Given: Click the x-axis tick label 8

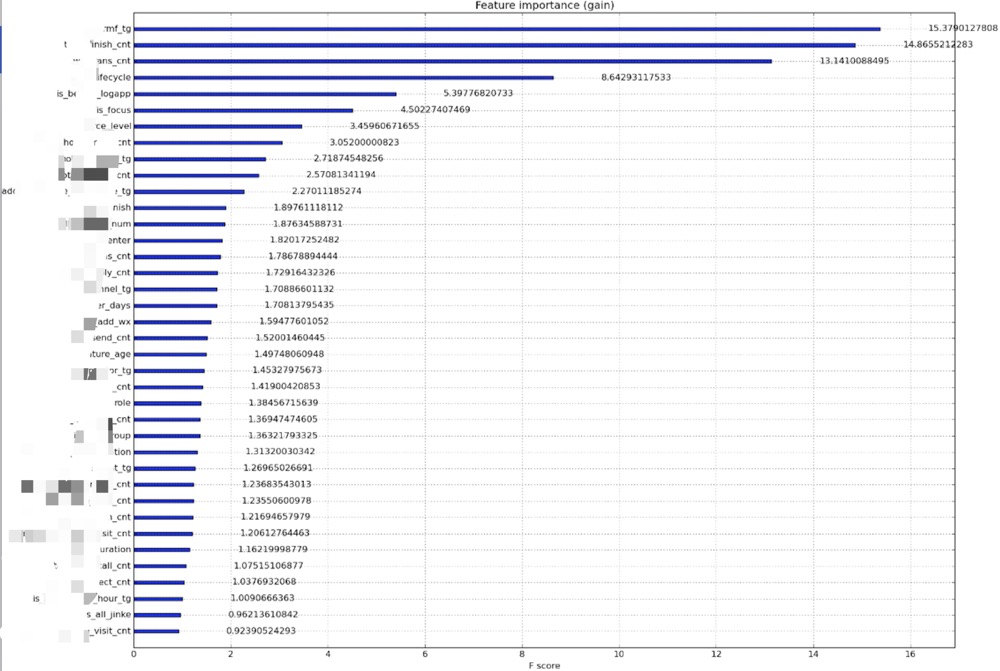Looking at the screenshot, I should click(x=522, y=653).
